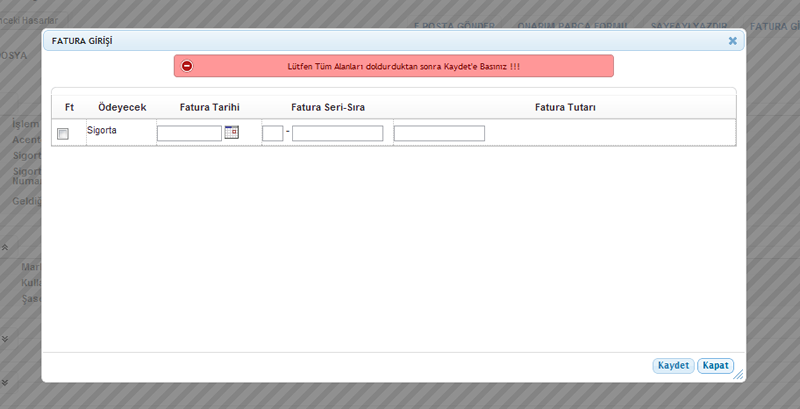Close the Fatura Girişi dialog with X
Viewport: 800px width, 409px height.
pos(732,41)
